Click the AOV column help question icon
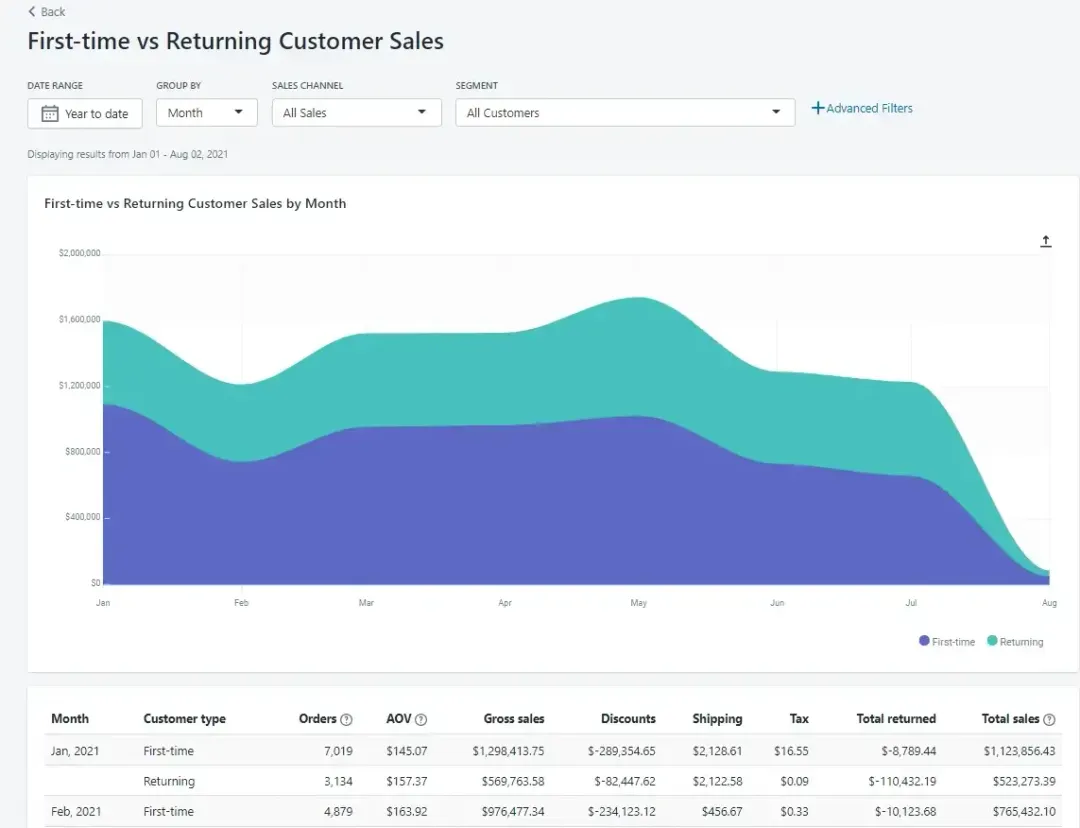The width and height of the screenshot is (1080, 828). tap(421, 719)
